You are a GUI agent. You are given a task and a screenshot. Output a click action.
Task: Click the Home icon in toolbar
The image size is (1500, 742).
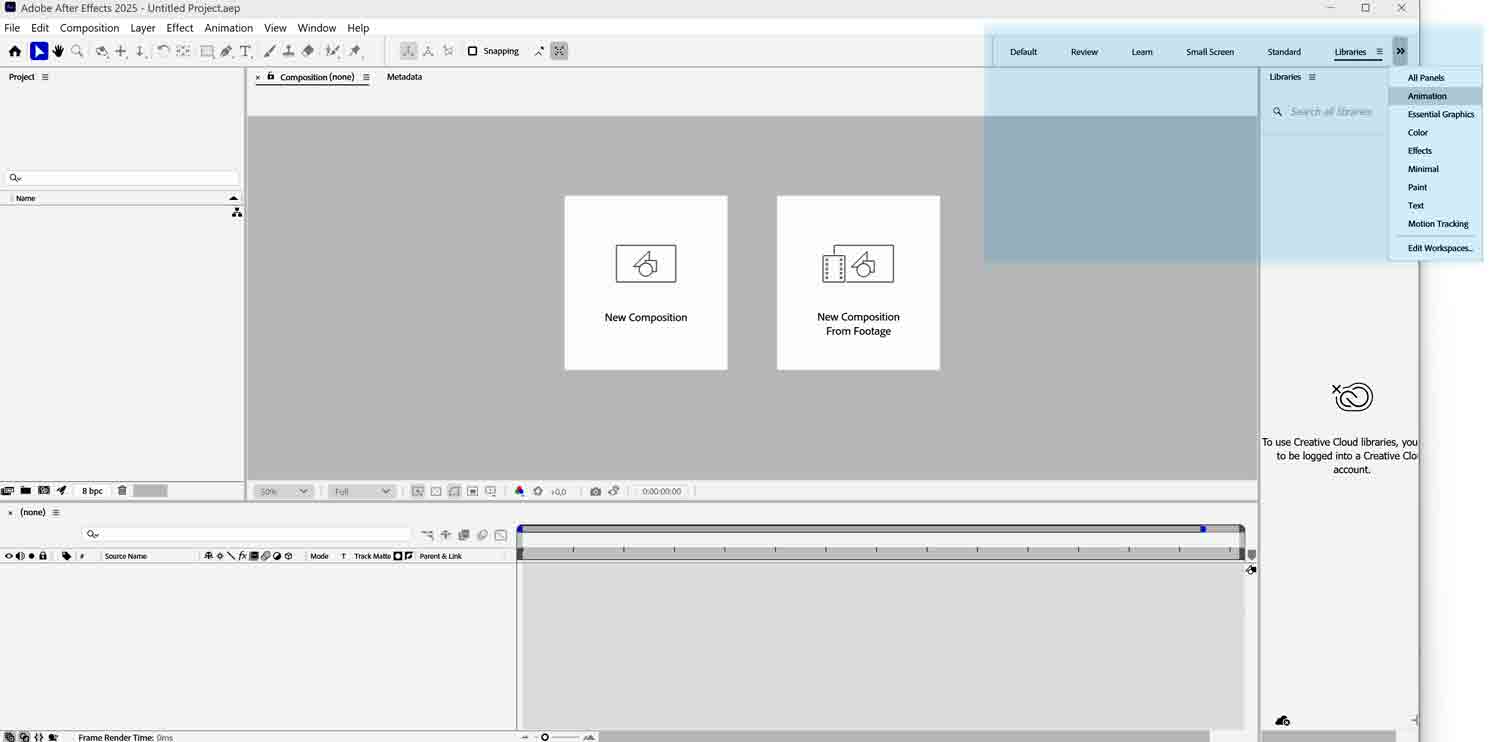[x=14, y=51]
